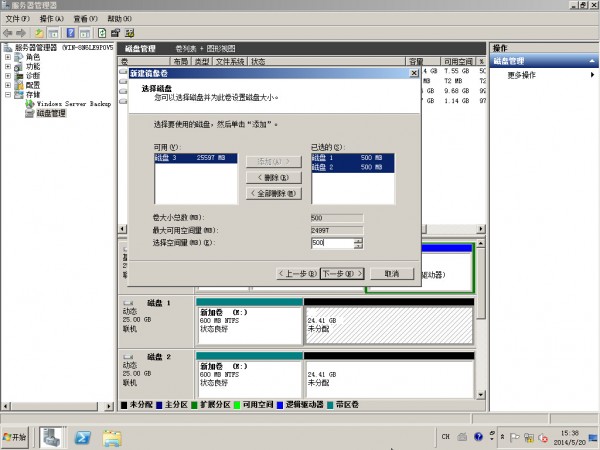Expand the 角色 tree node
600x450 pixels.
click(x=8, y=57)
